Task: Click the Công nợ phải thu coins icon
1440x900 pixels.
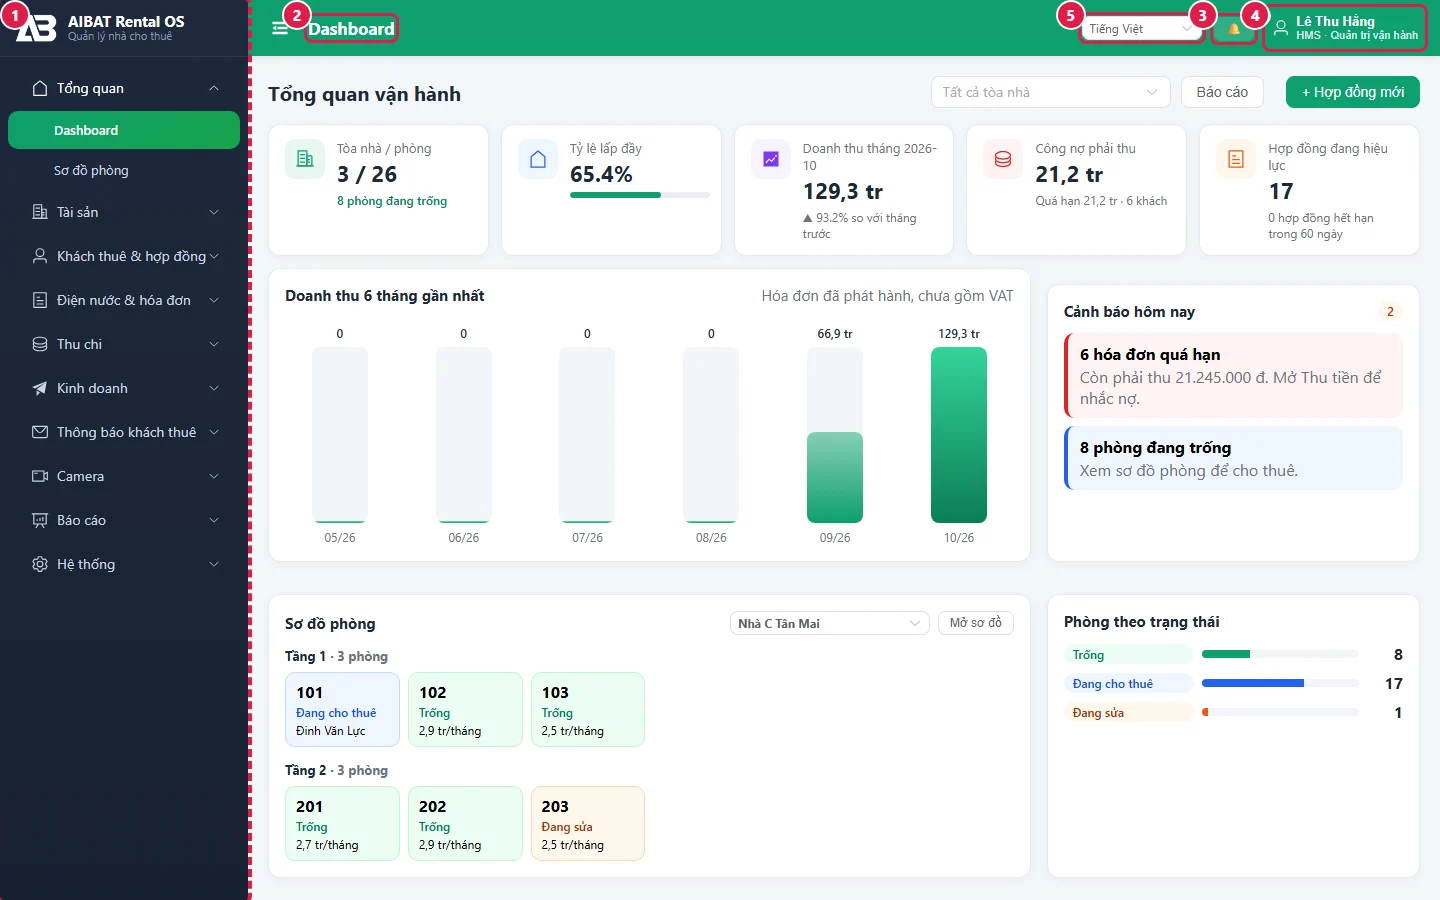Action: coord(1003,159)
